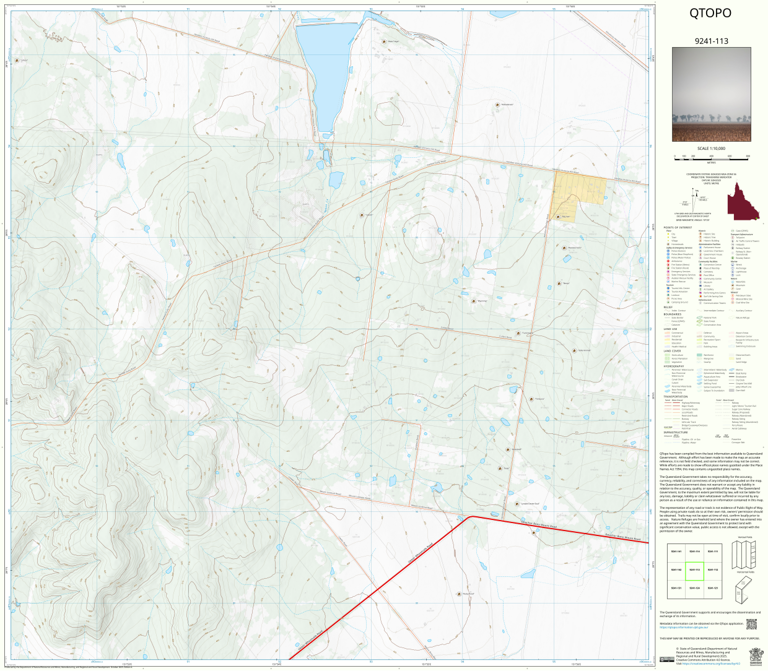The height and width of the screenshot is (671, 768).
Task: Click the vertical folds diagram
Action: (x=744, y=554)
